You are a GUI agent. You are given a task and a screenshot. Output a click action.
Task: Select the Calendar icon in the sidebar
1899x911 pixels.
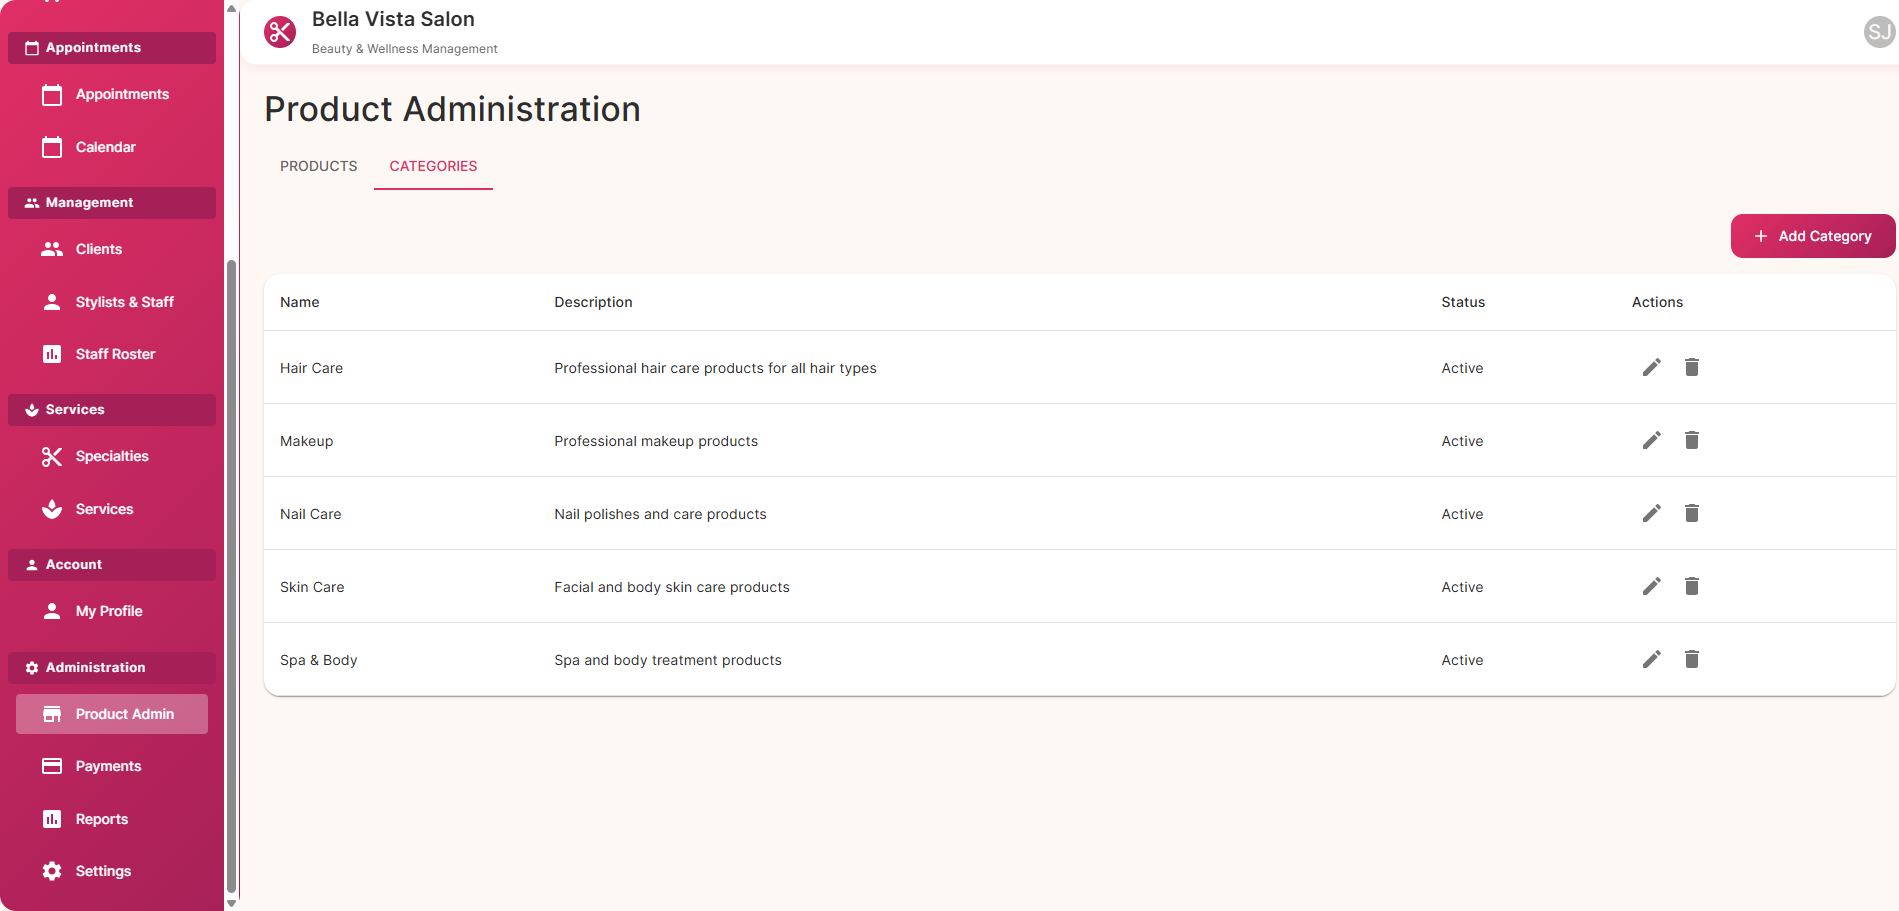(x=52, y=147)
